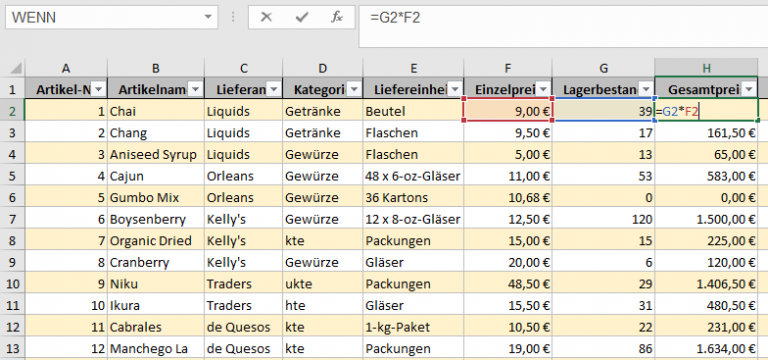Open the Artikel-Nr filter dropdown

(x=99, y=89)
